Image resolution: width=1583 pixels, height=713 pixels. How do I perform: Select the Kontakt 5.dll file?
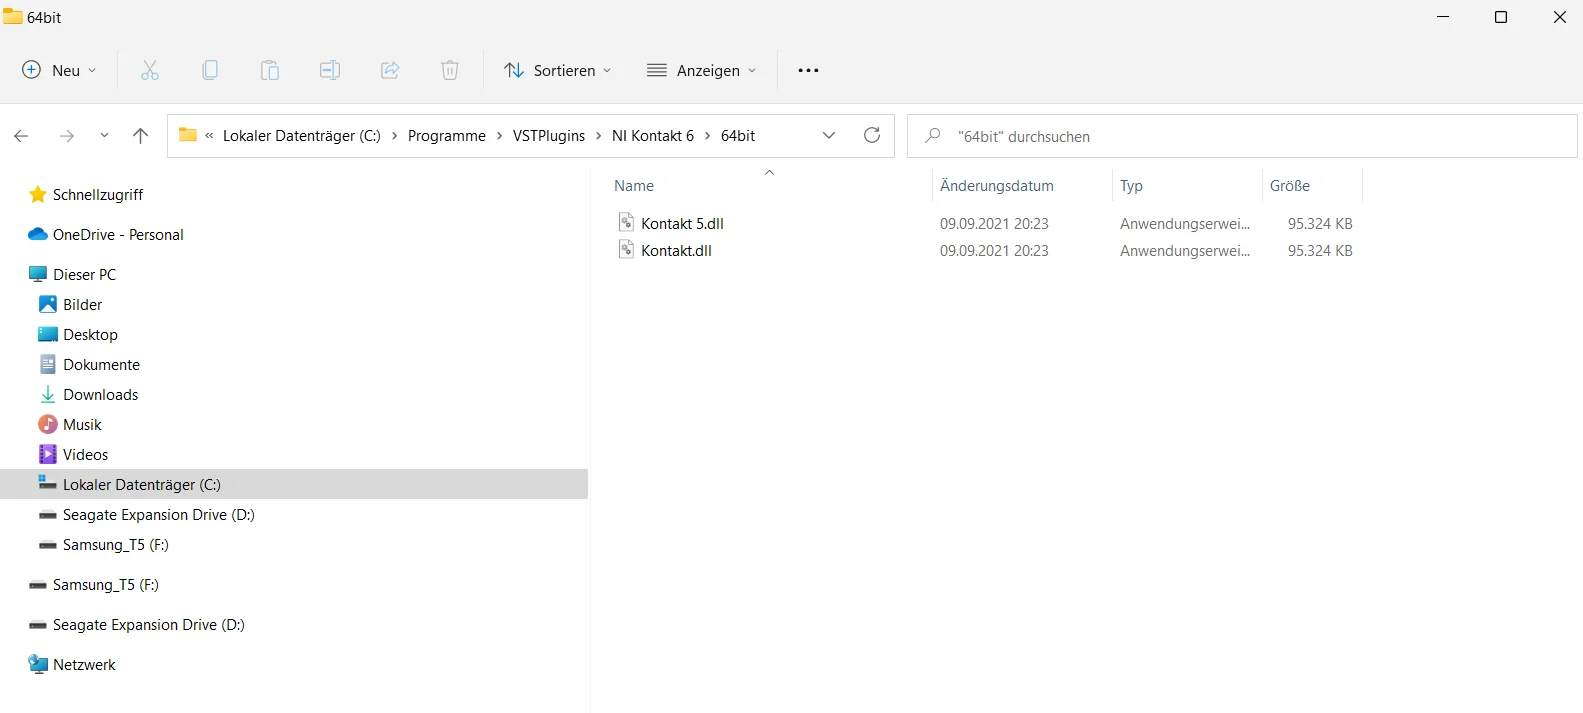(x=682, y=223)
